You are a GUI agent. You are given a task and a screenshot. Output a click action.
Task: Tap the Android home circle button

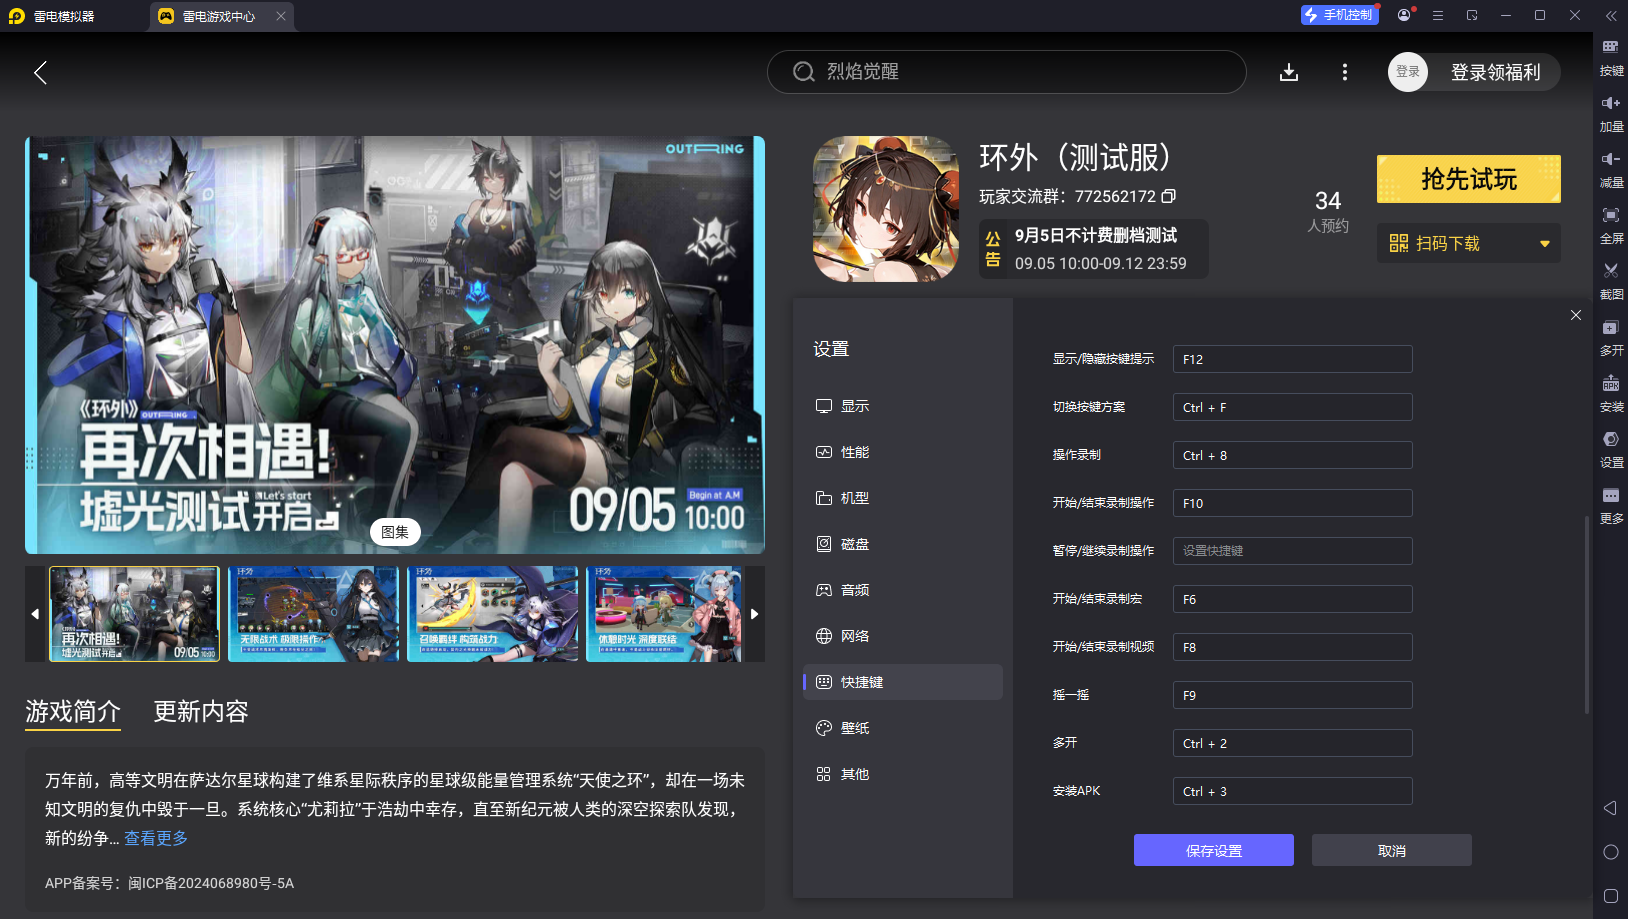[1610, 852]
